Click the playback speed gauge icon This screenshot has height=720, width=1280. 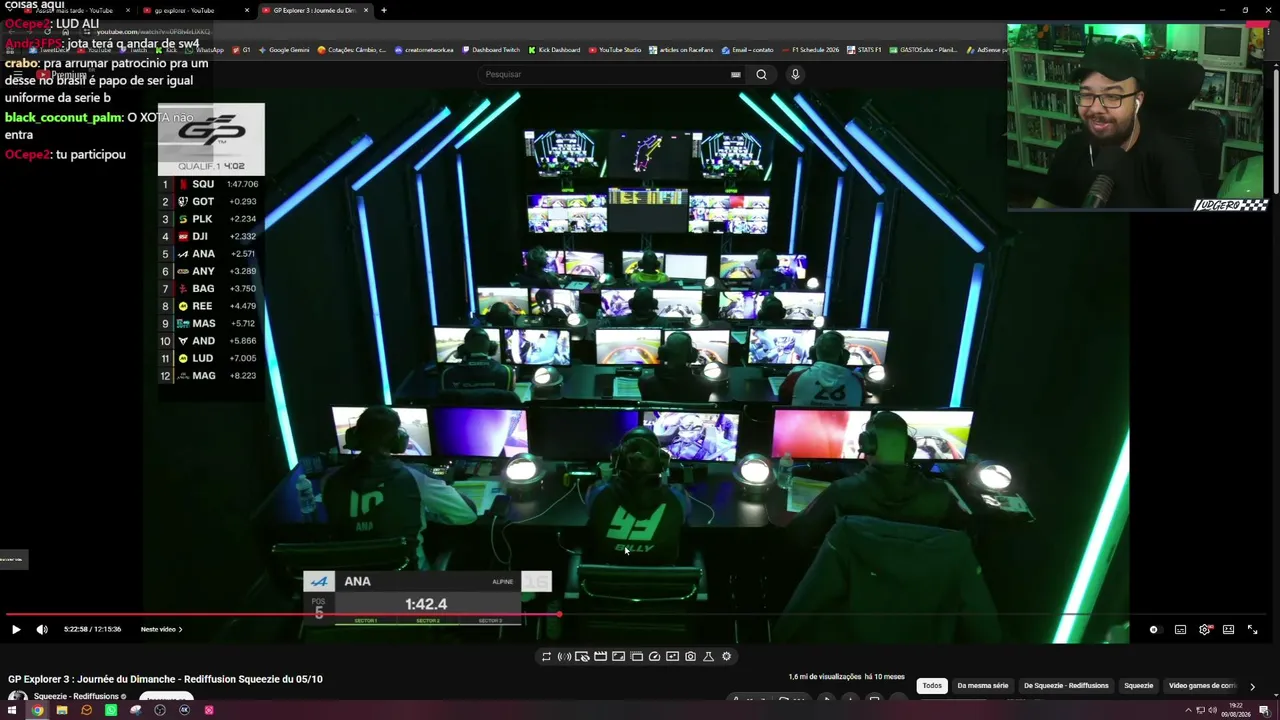[x=654, y=656]
